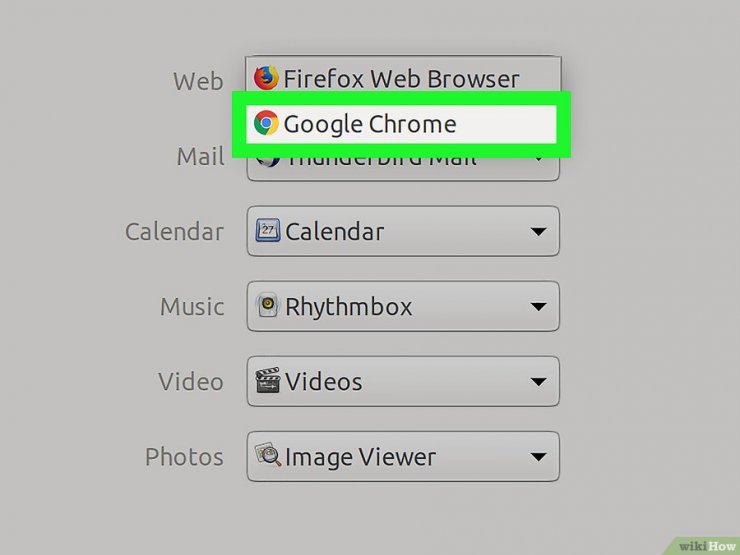Click the Web label
The image size is (740, 555).
tap(198, 81)
